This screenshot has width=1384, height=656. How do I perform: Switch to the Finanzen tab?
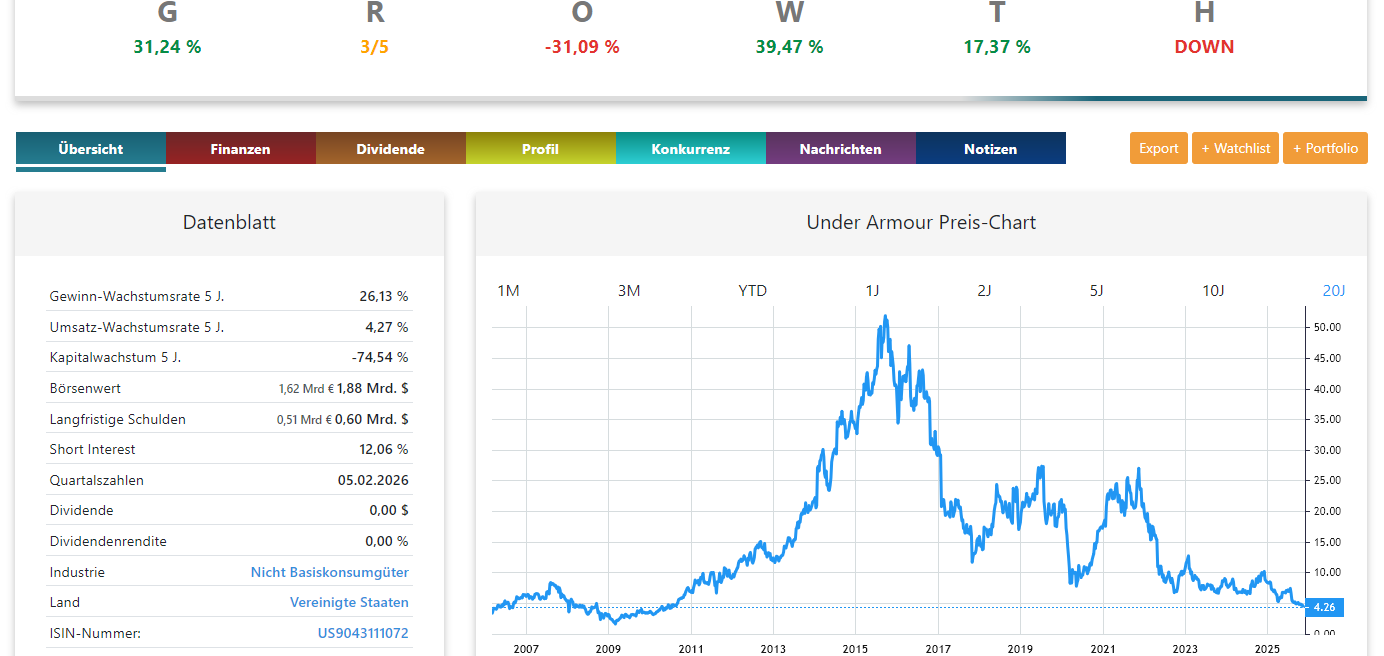coord(240,148)
